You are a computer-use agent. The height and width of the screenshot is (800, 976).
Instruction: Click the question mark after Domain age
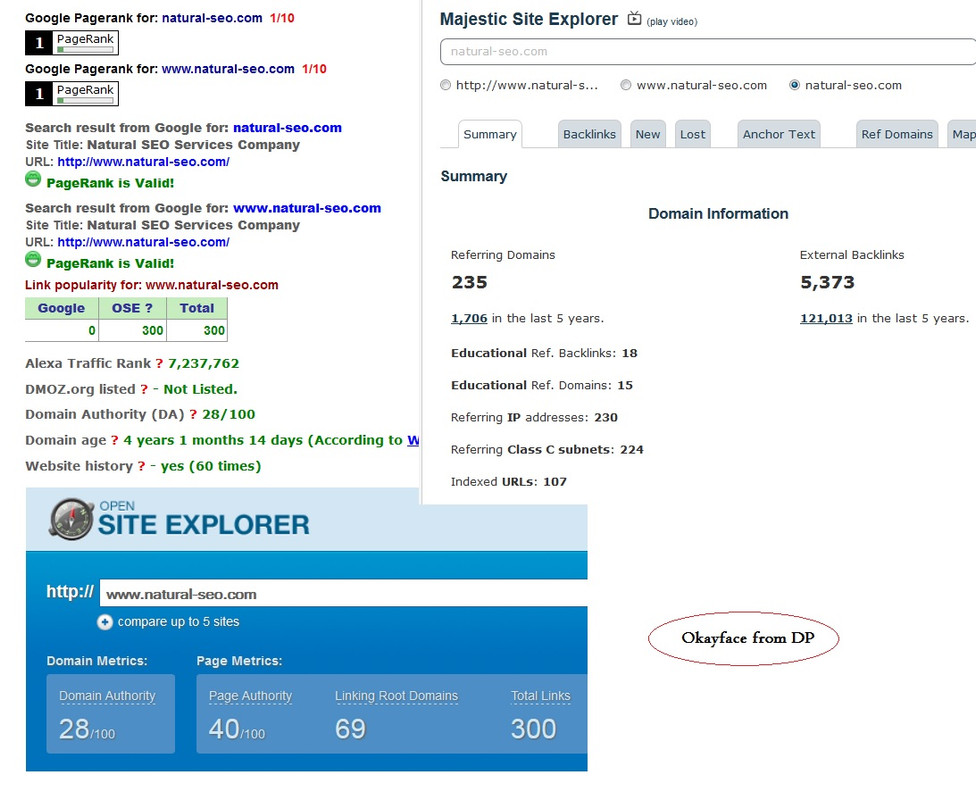pos(115,441)
